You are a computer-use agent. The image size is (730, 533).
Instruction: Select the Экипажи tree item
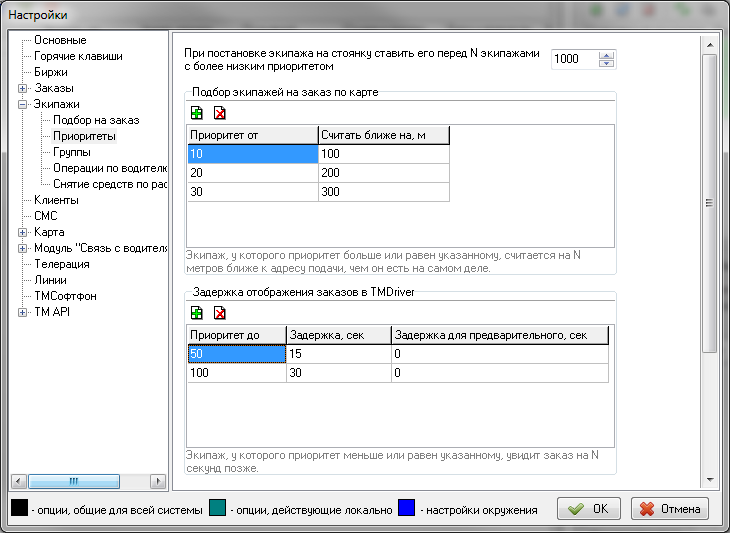pos(56,104)
